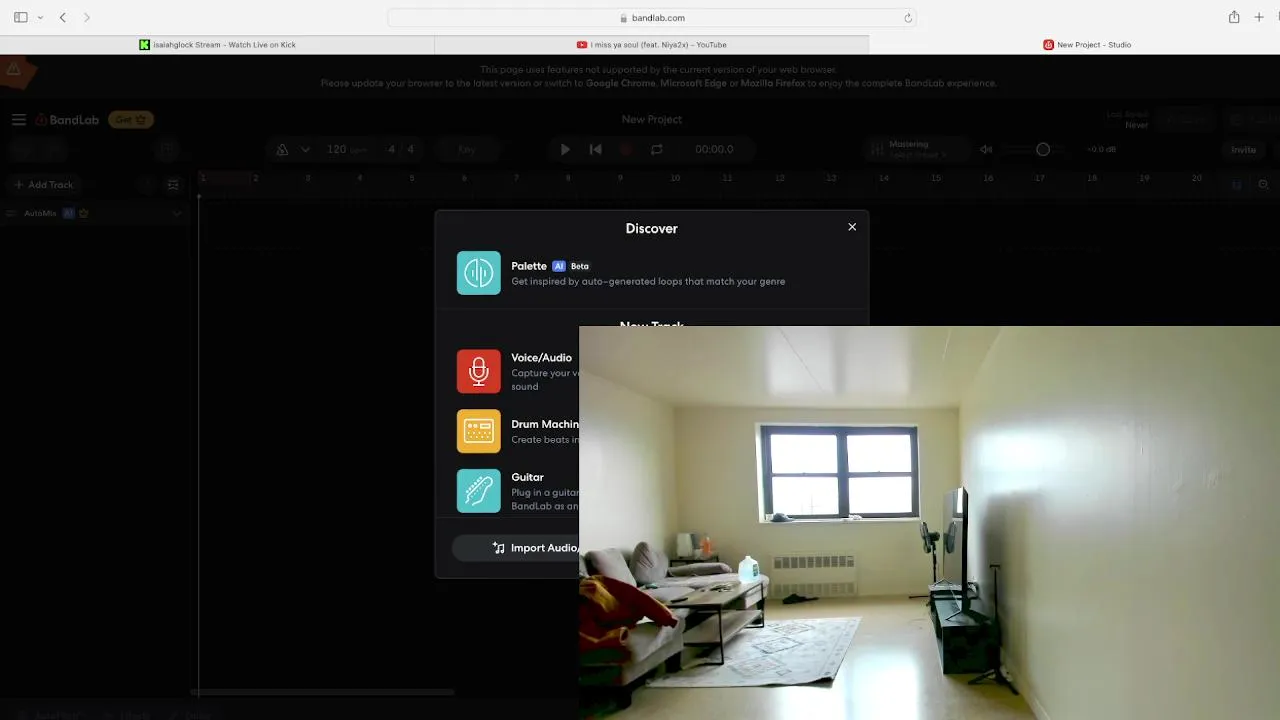The image size is (1280, 720).
Task: Click the Google Chrome link in warning
Action: tap(620, 83)
